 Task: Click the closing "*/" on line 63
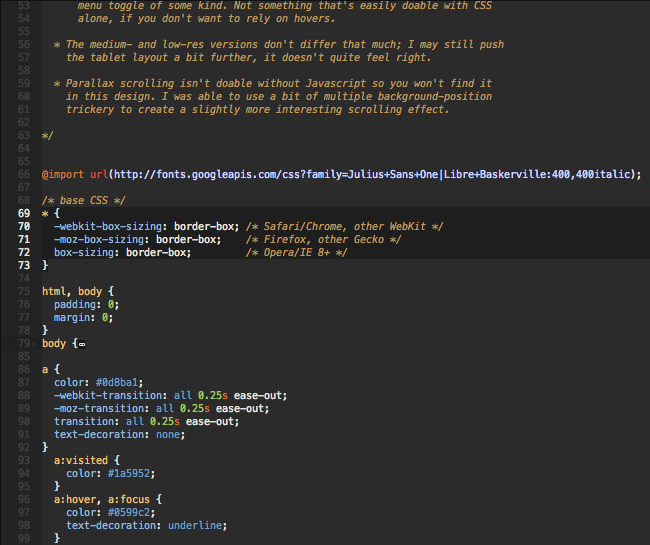point(48,136)
